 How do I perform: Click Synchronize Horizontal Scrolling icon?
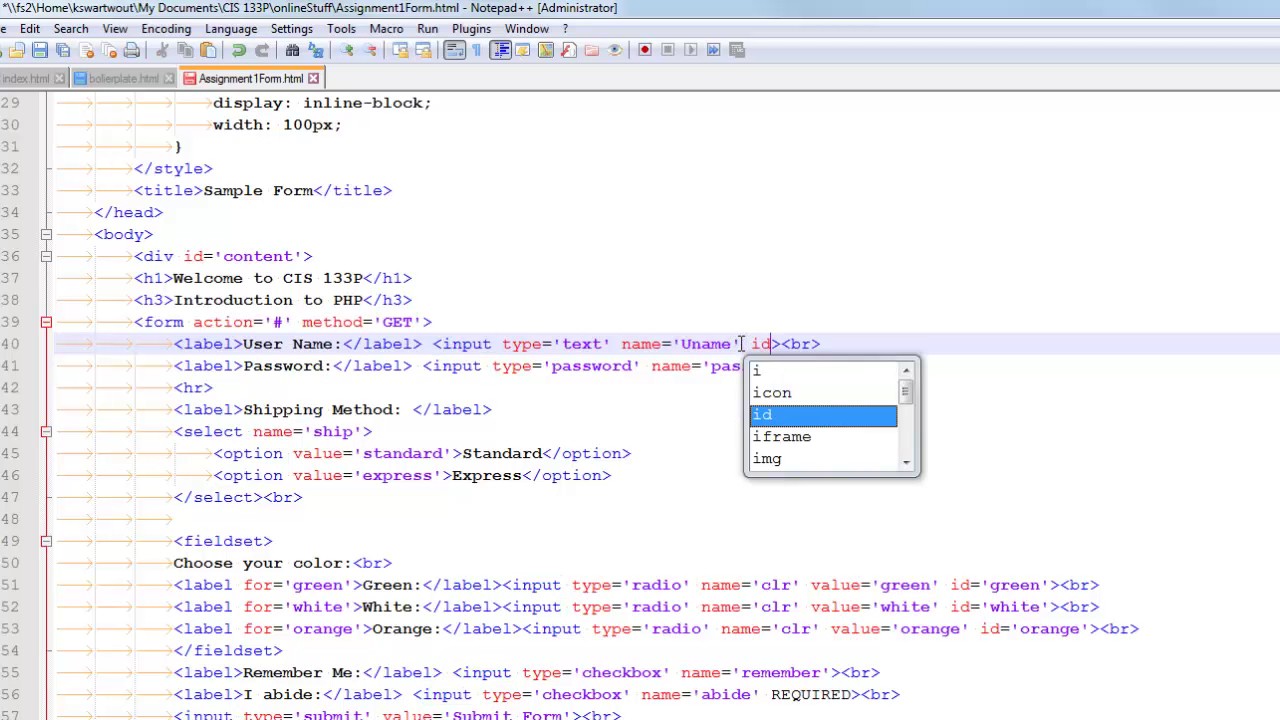pos(423,50)
